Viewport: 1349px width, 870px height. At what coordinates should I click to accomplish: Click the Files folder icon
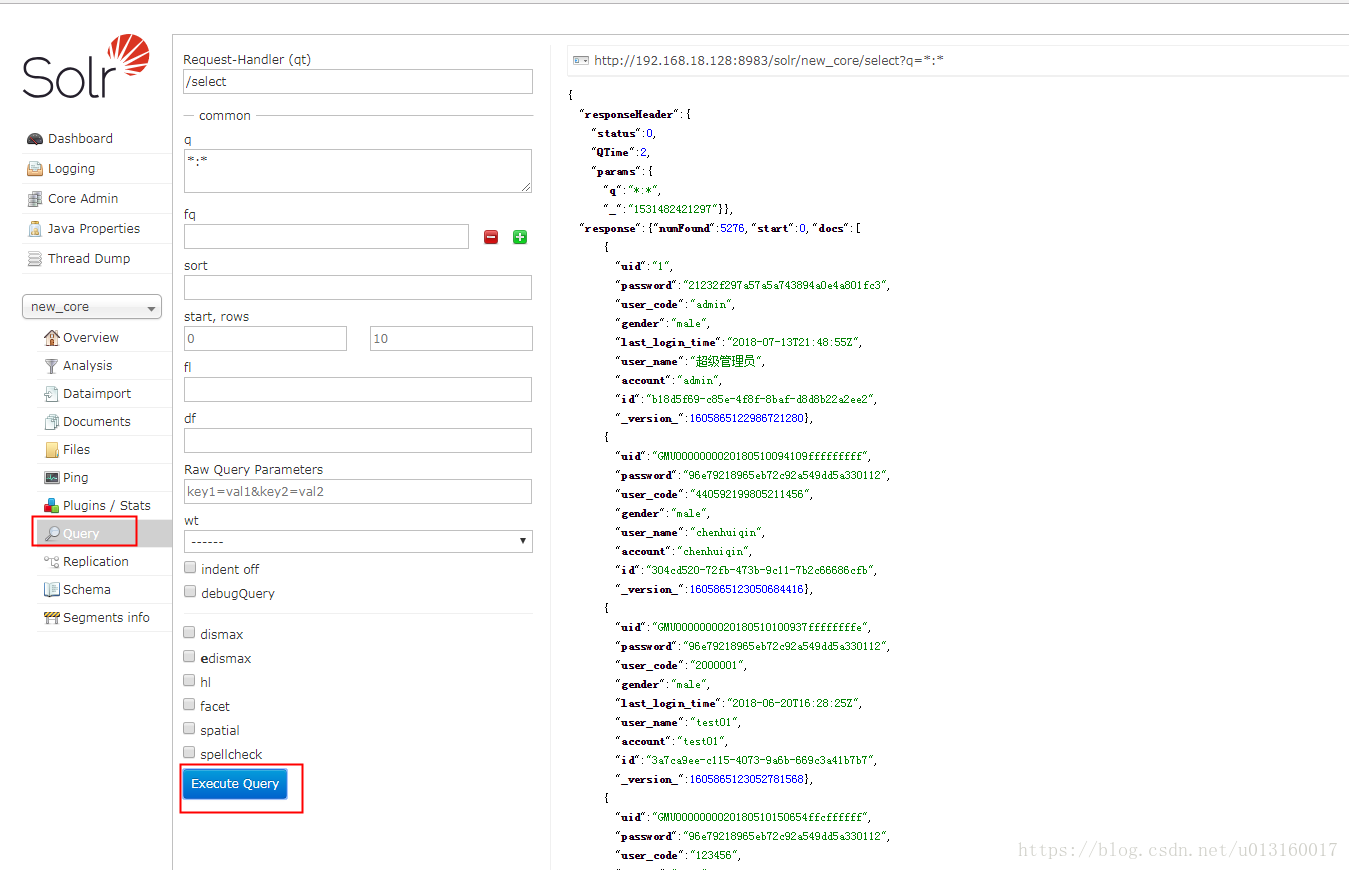(51, 450)
